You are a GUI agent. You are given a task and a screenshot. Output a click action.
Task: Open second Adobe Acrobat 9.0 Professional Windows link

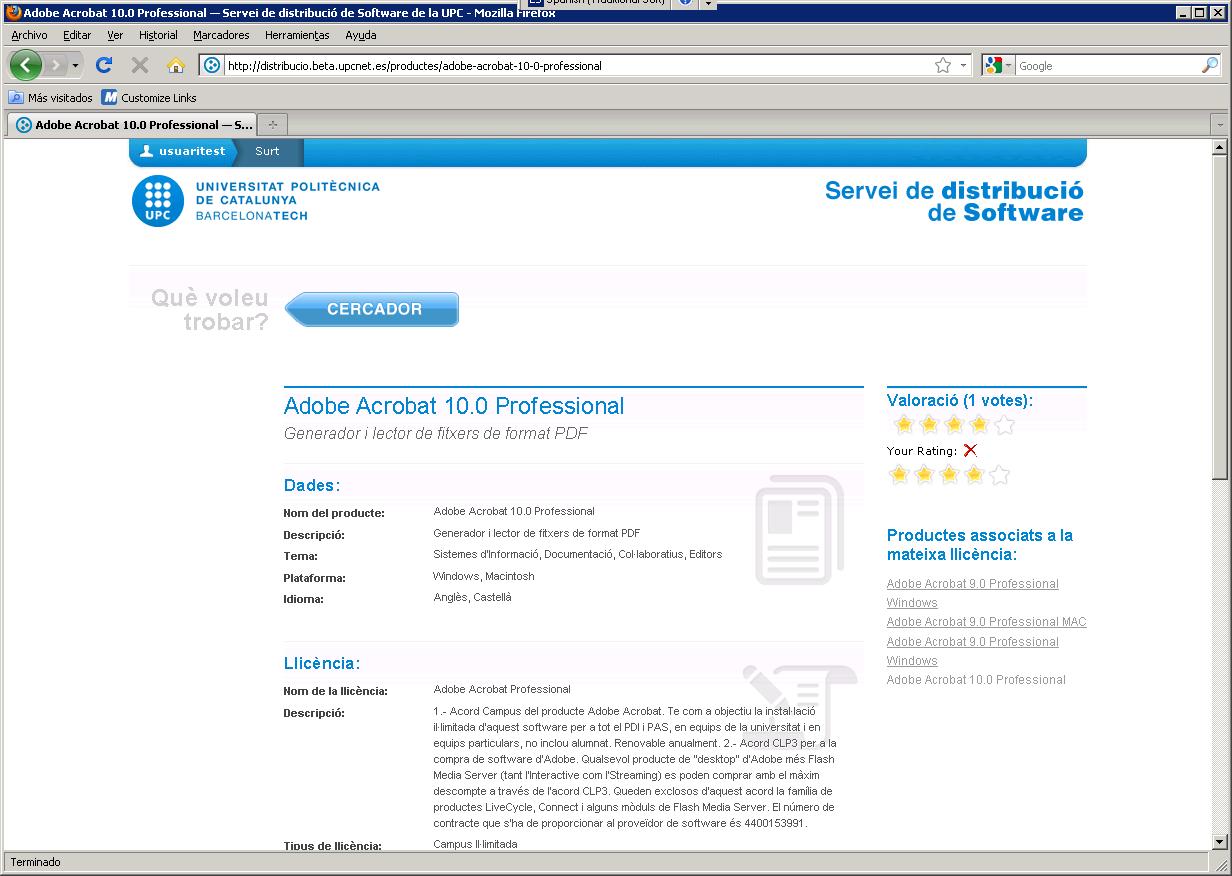coord(972,651)
